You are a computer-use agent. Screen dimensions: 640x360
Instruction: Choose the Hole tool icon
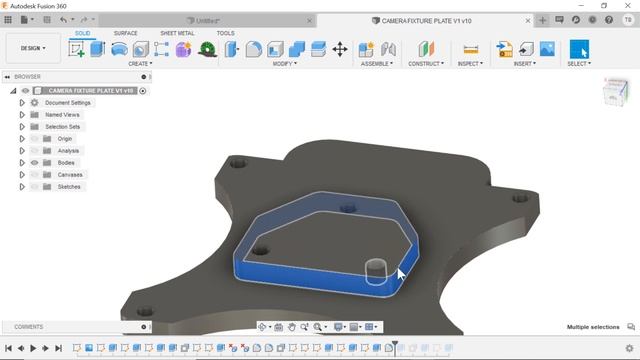(x=140, y=49)
